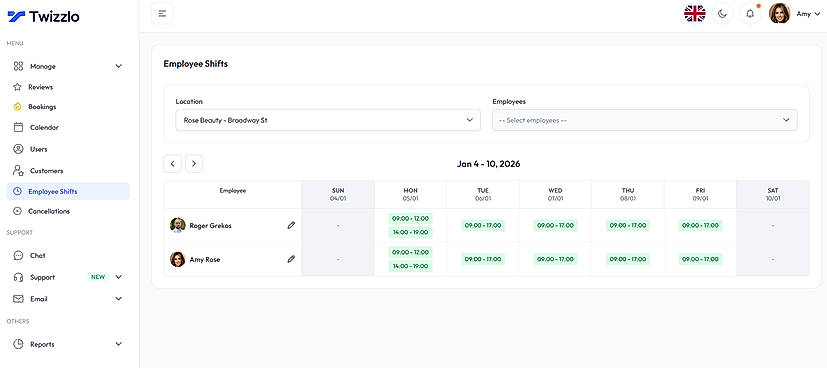The height and width of the screenshot is (368, 827).
Task: Click the Reports pie chart icon
Action: [18, 344]
